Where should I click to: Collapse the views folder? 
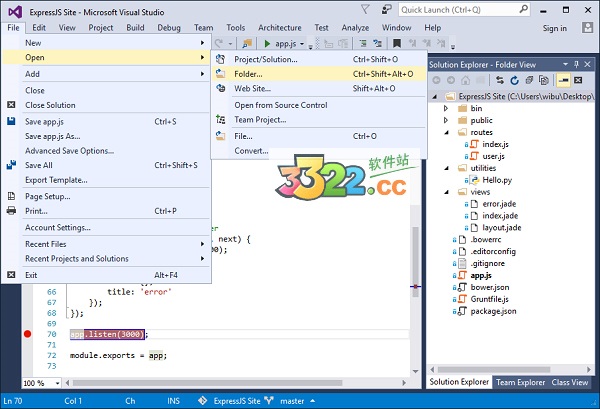446,192
